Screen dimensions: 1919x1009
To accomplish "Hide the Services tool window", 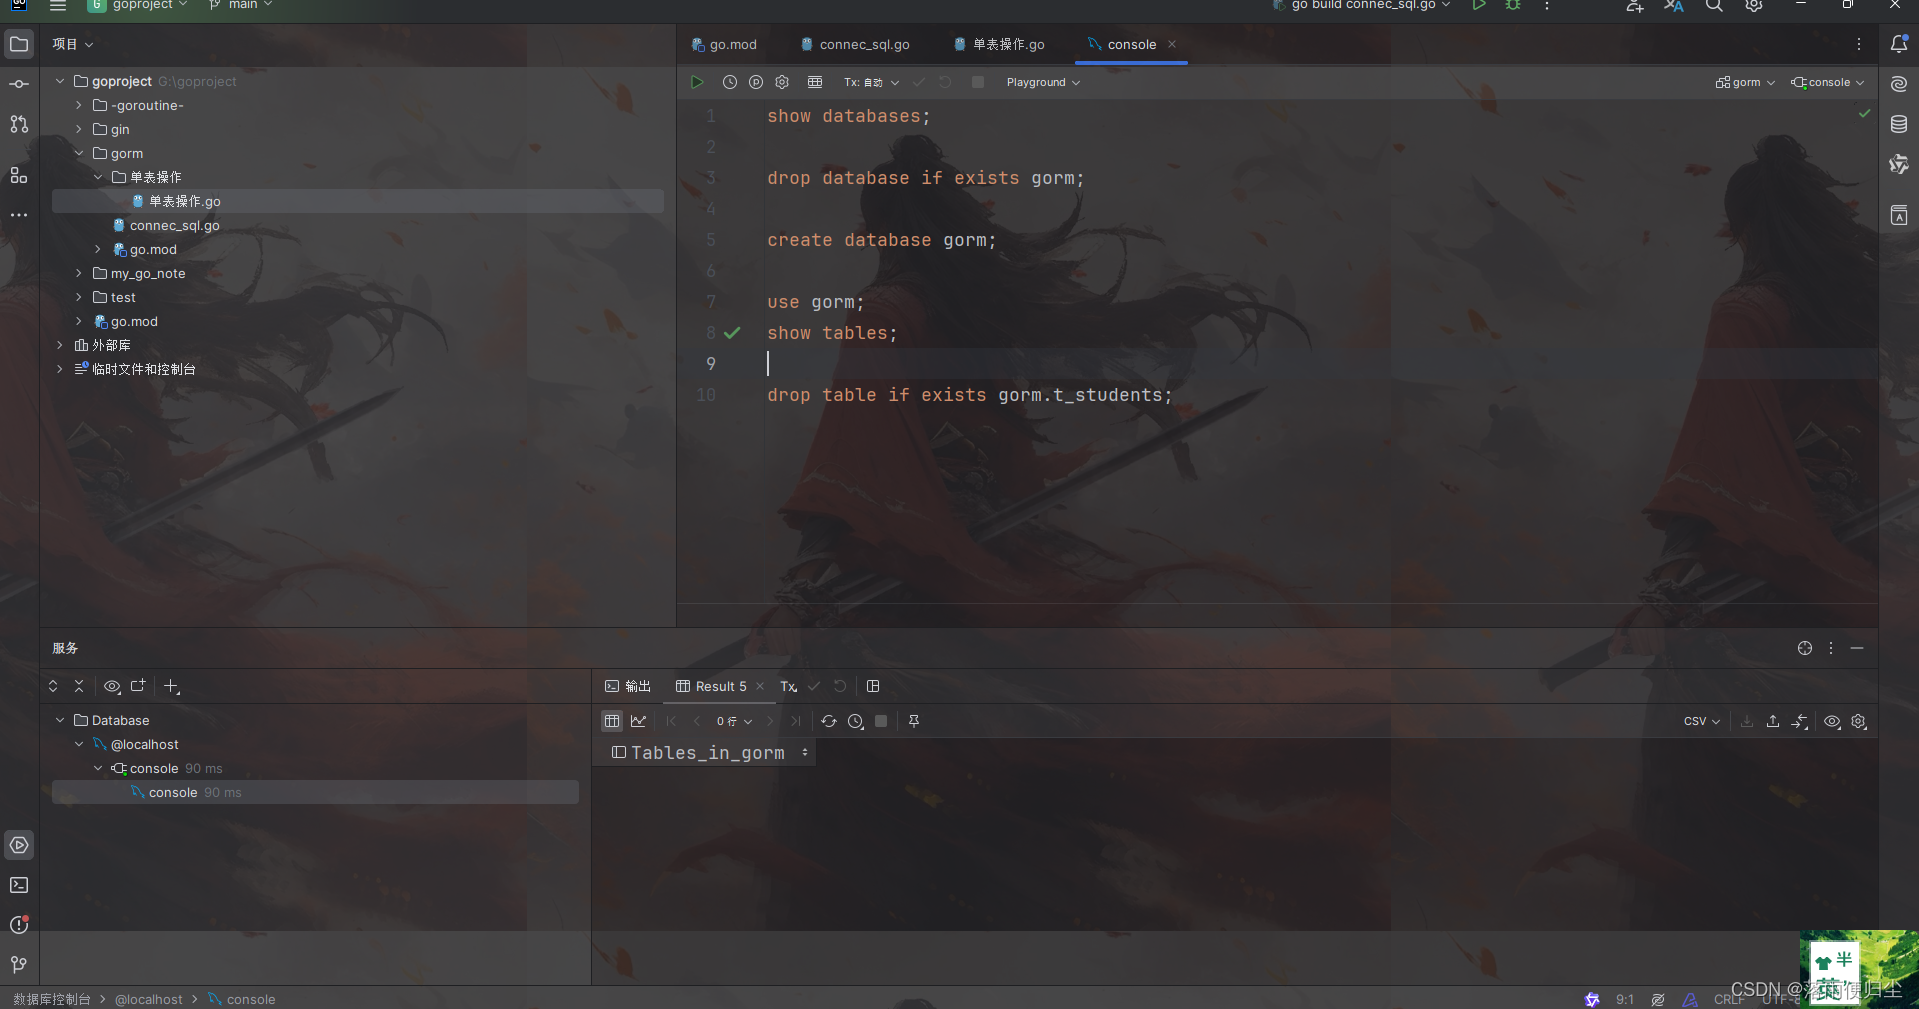I will click(x=1857, y=648).
